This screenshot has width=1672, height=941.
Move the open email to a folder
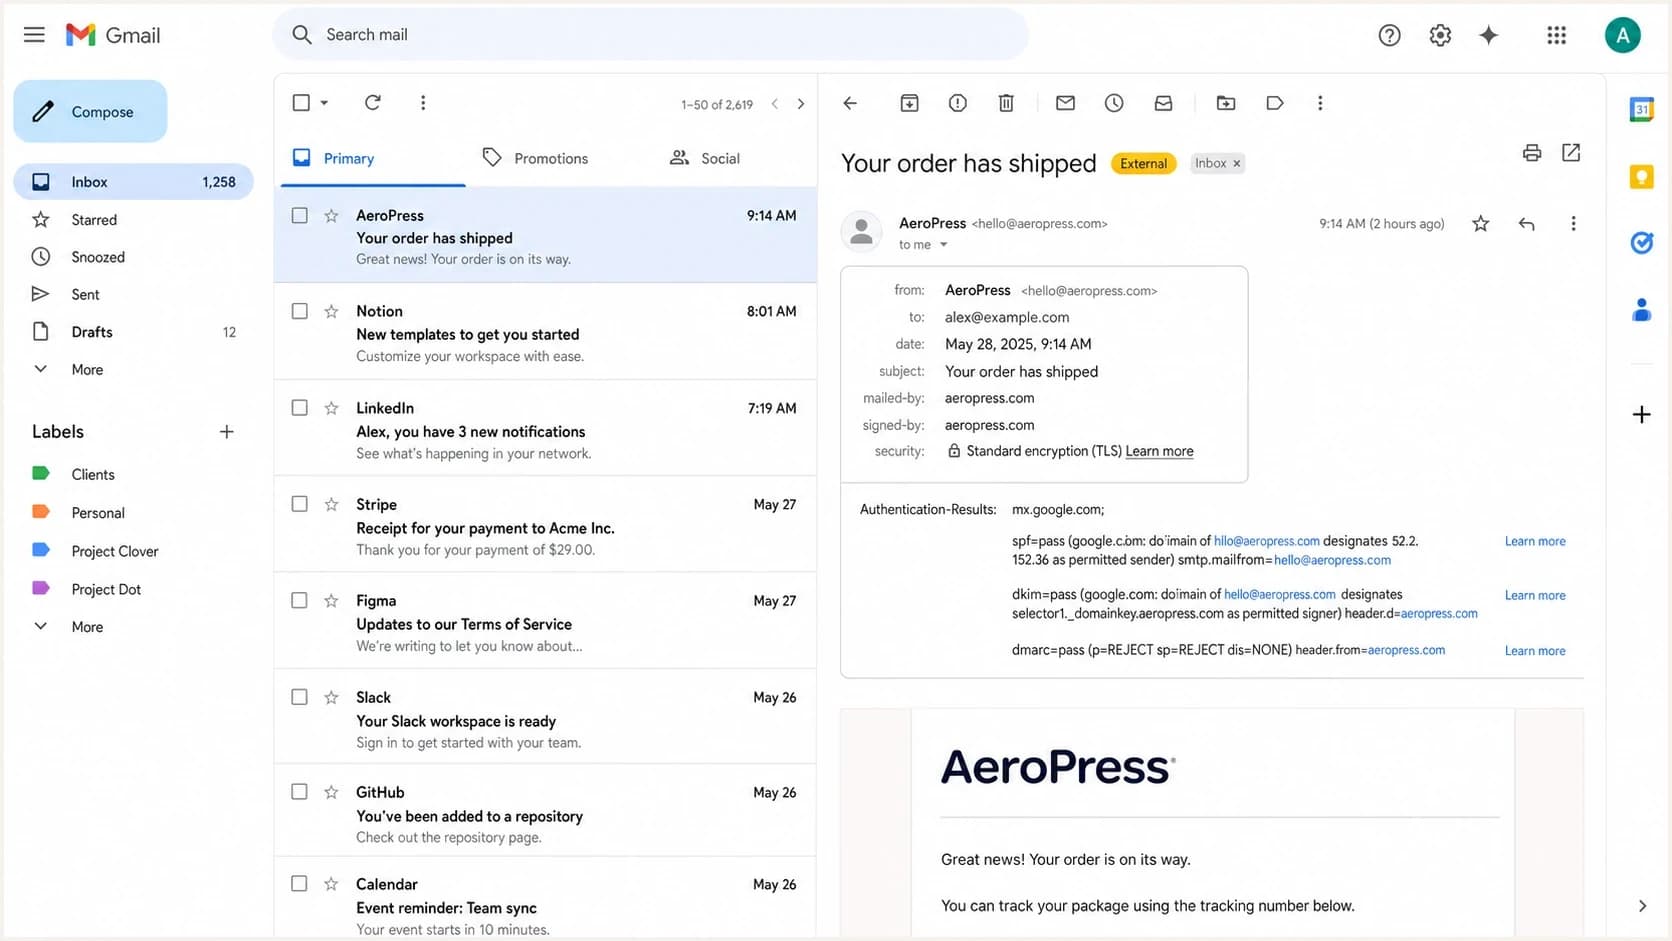point(1226,103)
